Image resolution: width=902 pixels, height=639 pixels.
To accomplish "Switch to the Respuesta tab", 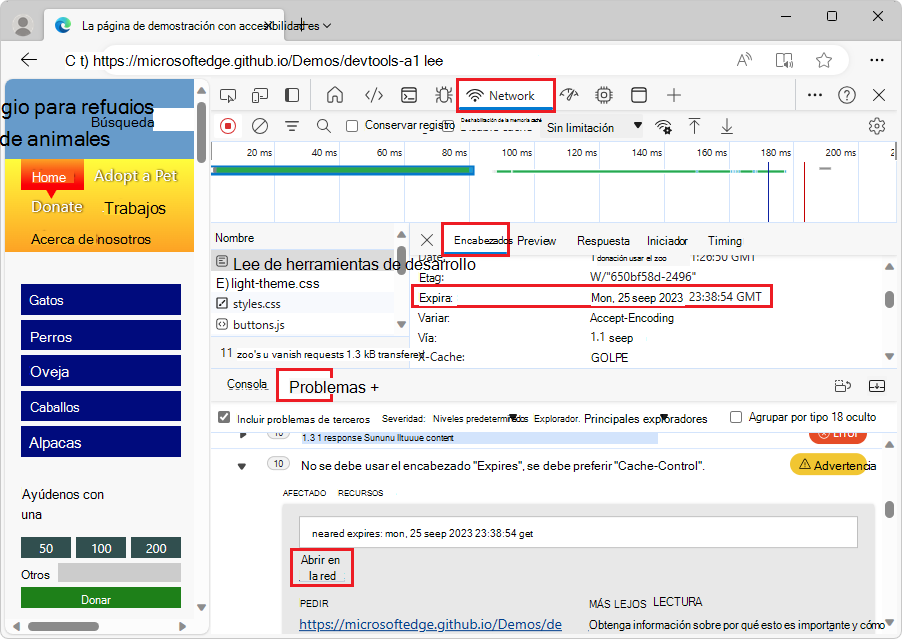I will coord(603,240).
